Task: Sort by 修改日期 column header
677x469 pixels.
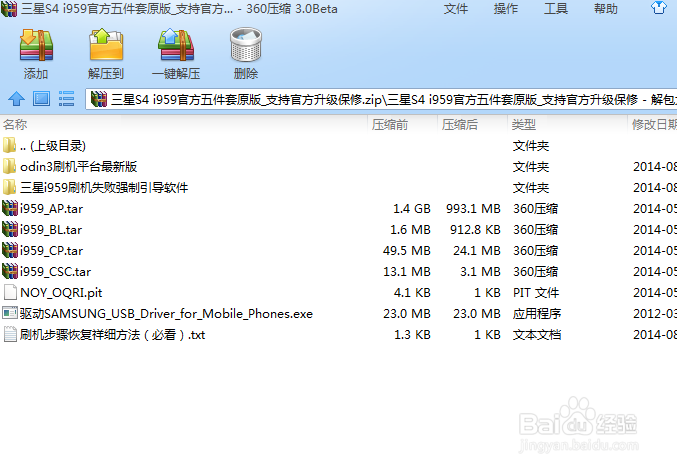Action: coord(654,125)
